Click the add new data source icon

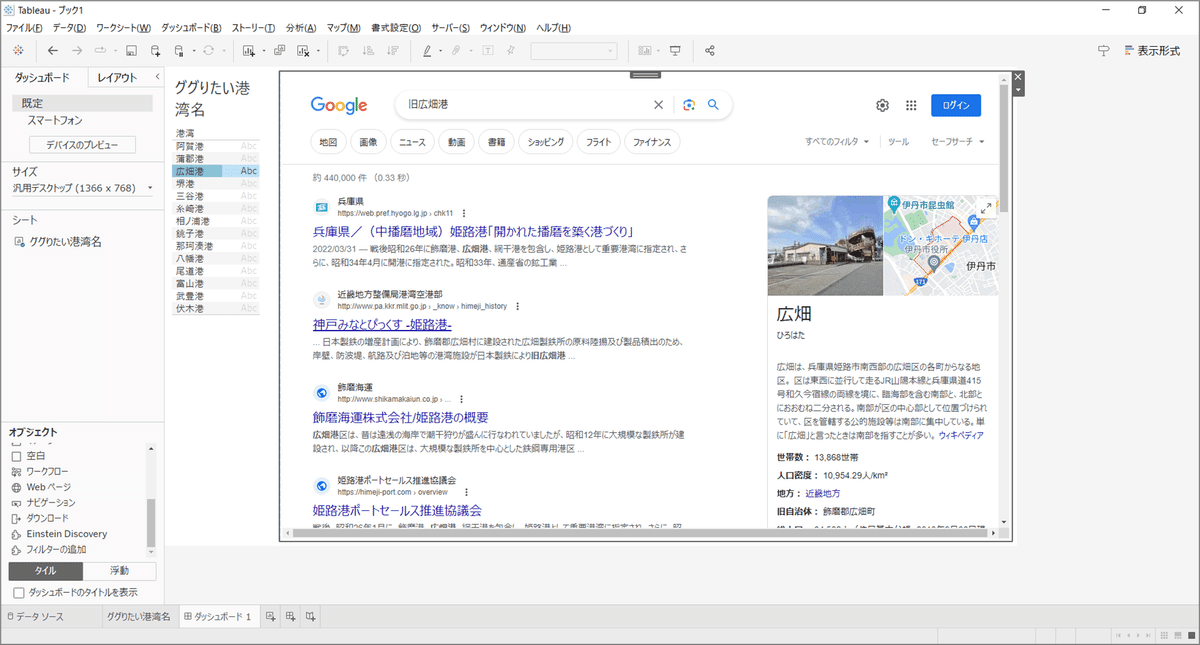coord(156,50)
